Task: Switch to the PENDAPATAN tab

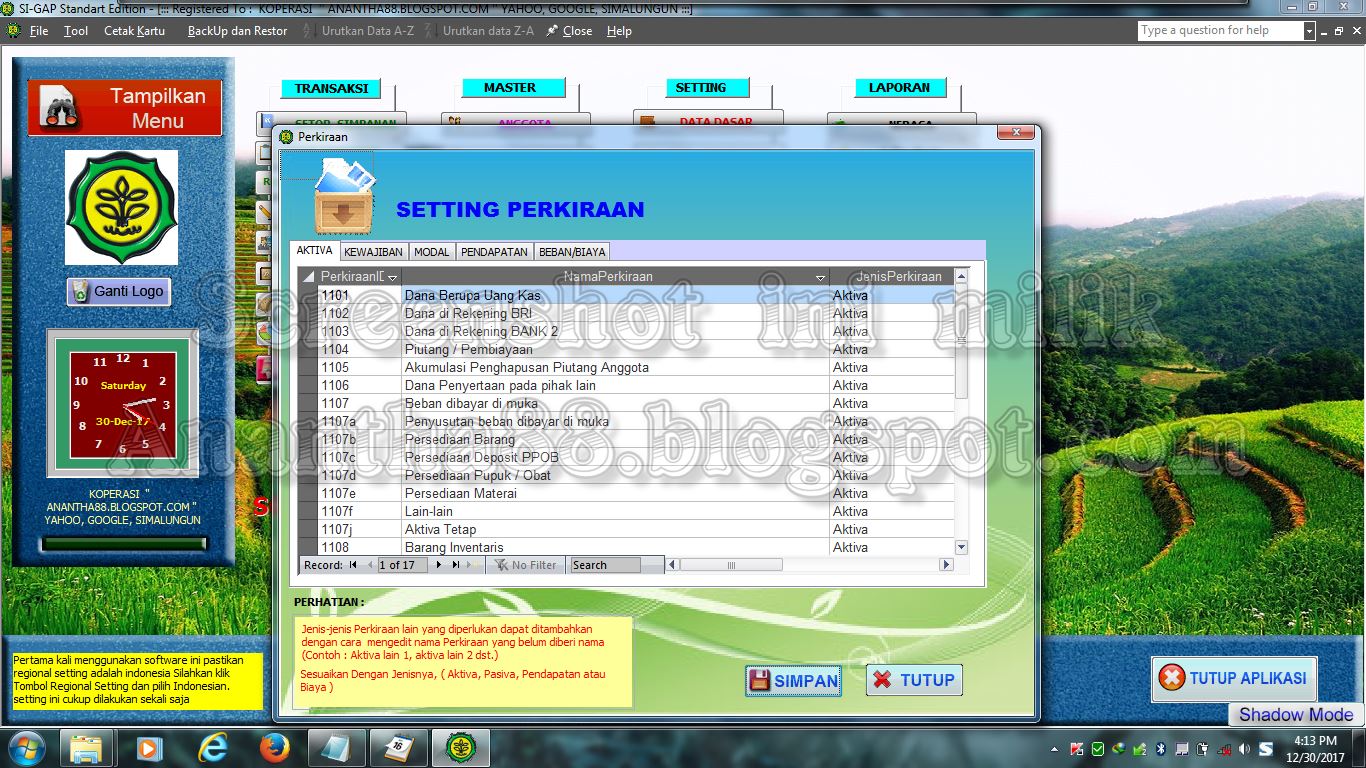Action: [494, 252]
